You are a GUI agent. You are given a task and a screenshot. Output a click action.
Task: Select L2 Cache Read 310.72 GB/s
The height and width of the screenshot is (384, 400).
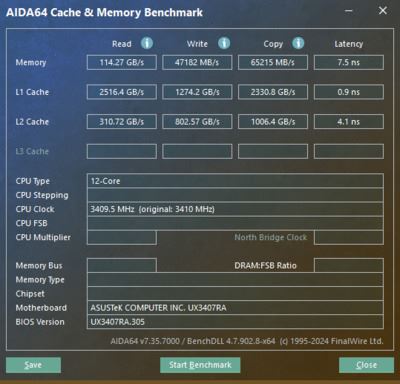coord(122,122)
